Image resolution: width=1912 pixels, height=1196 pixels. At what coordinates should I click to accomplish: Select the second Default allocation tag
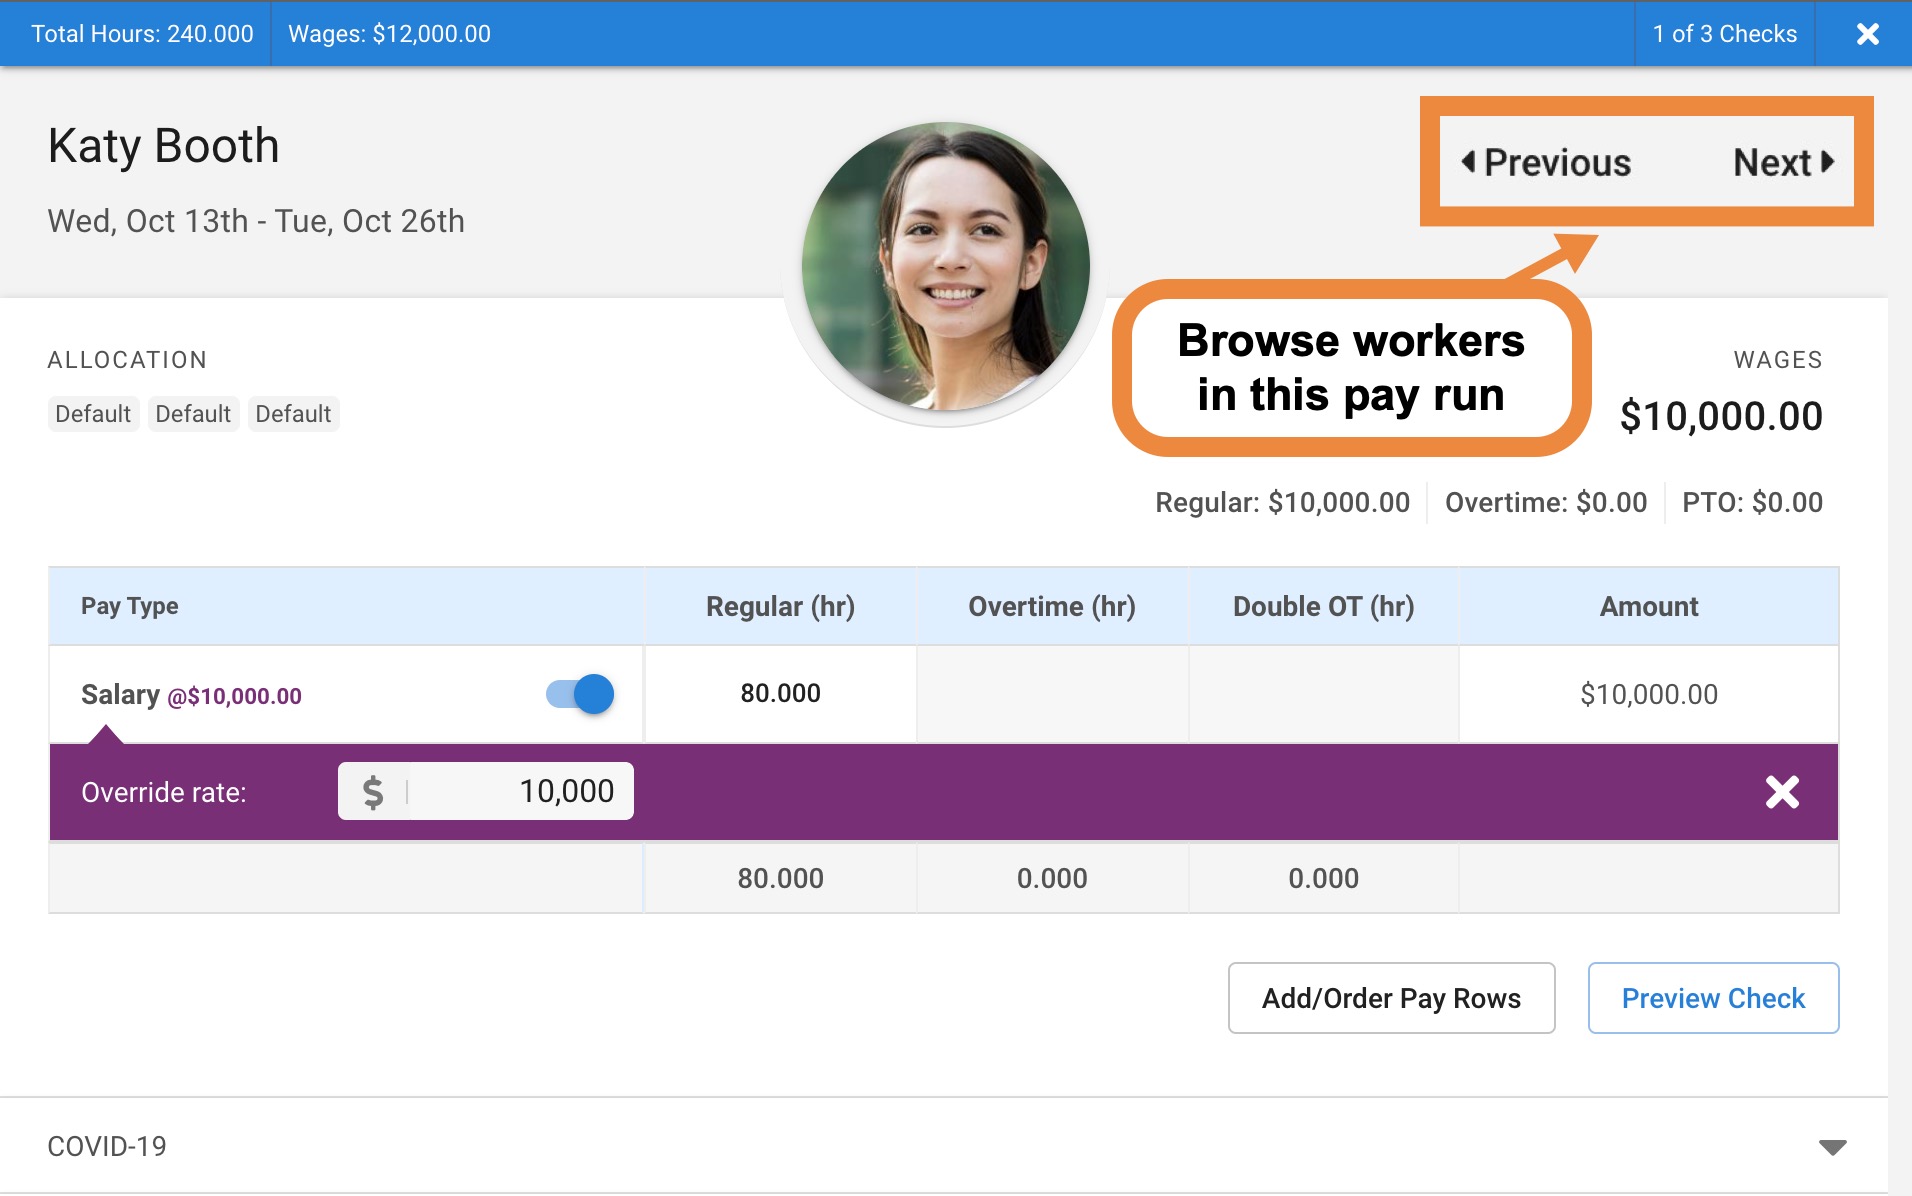point(193,414)
